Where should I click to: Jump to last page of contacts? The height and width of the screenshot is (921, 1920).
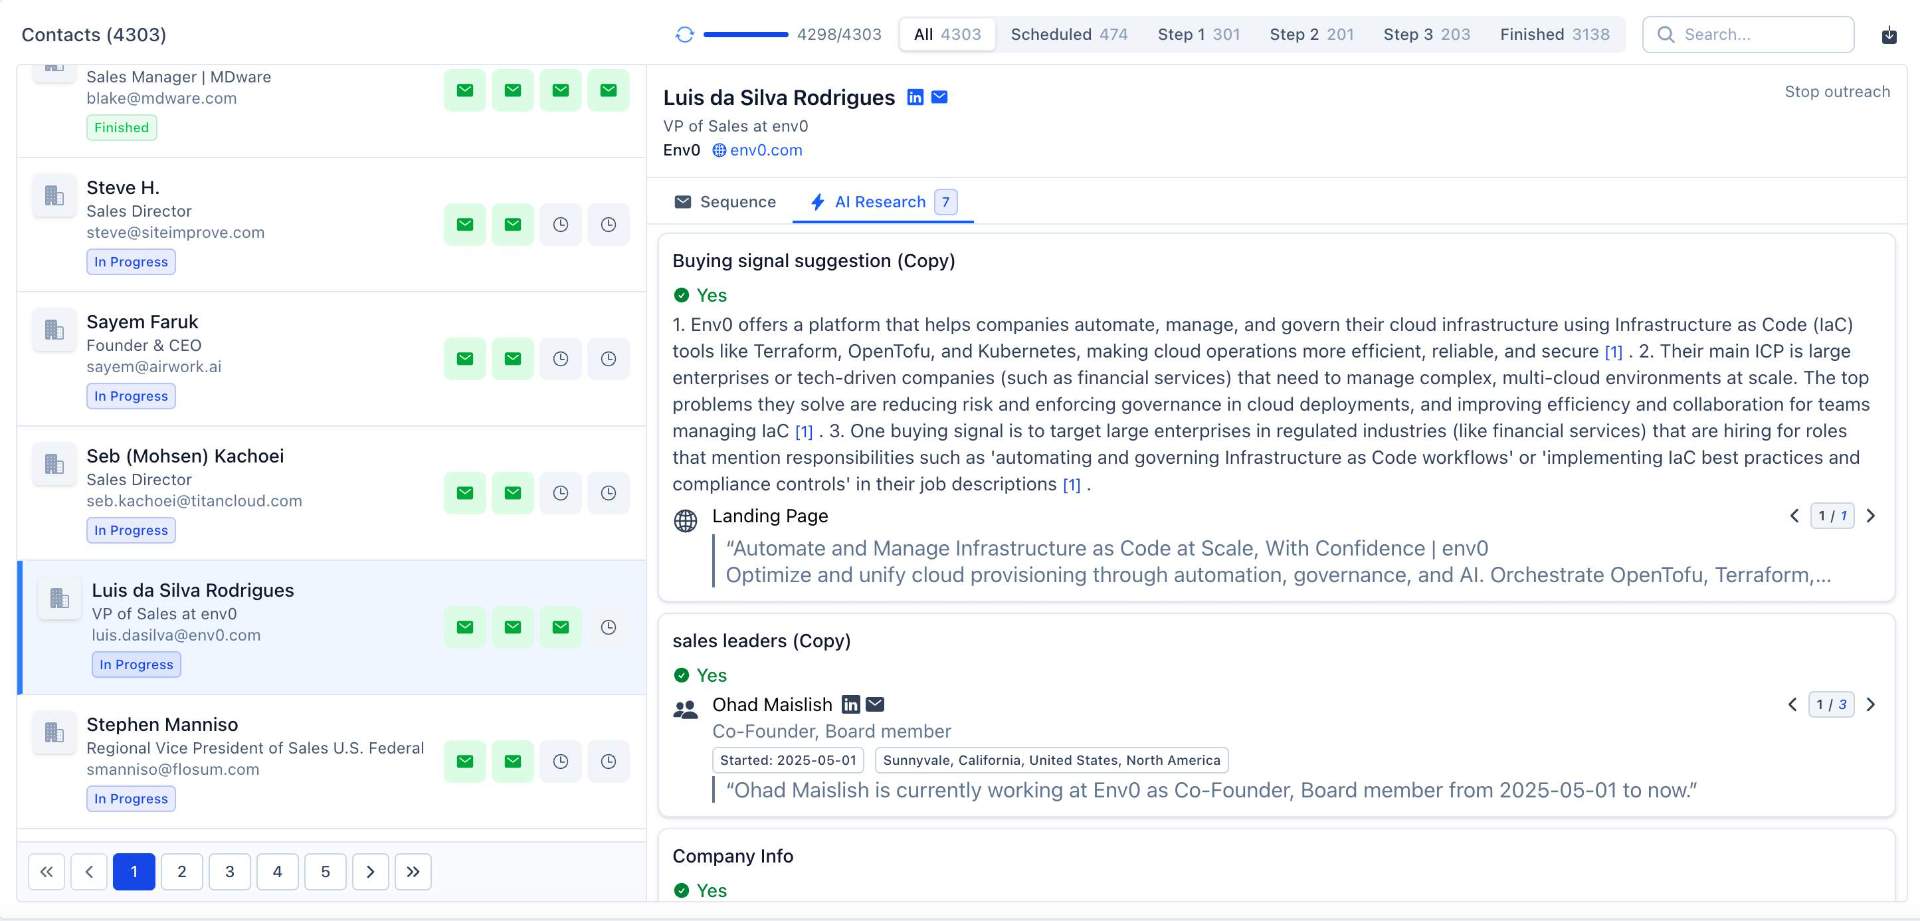[x=413, y=872]
